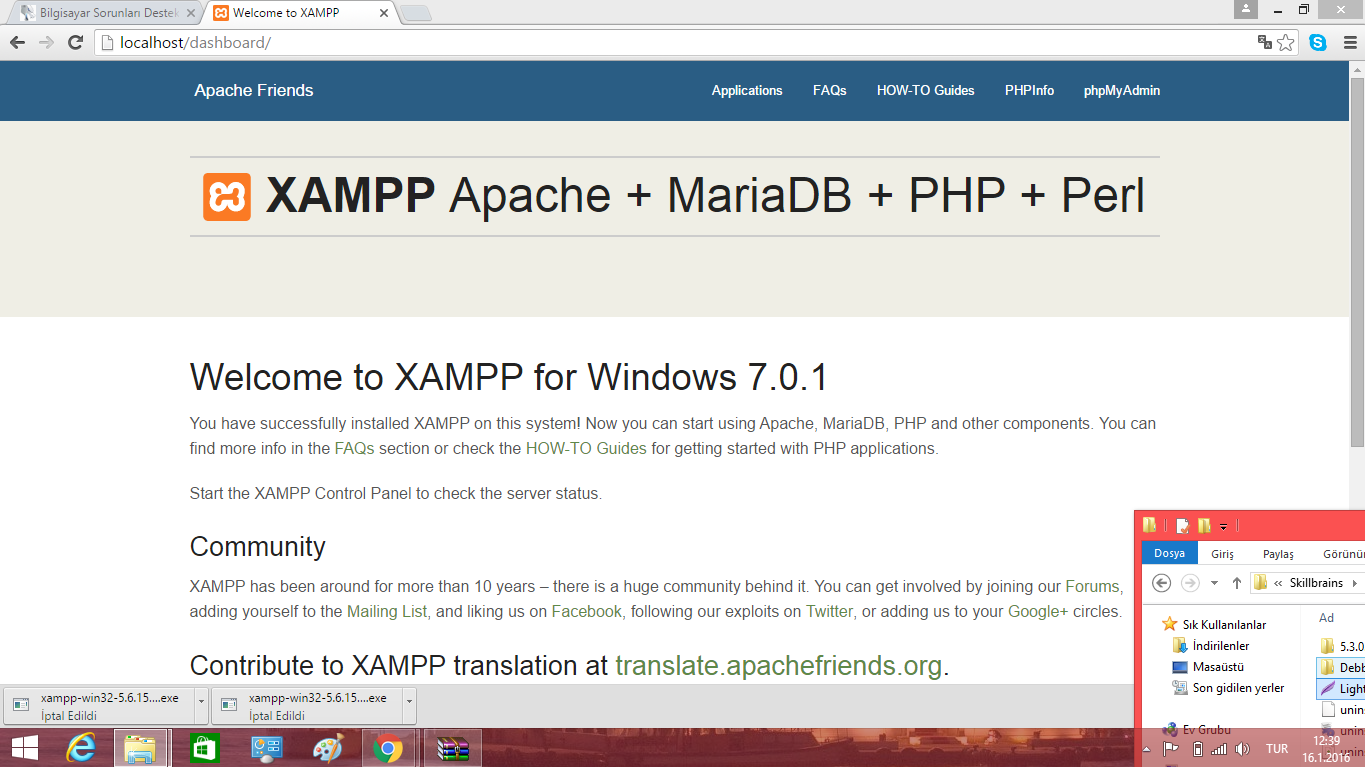Click the battery tray icon
Screen dimensions: 1365x767
pyautogui.click(x=1198, y=749)
